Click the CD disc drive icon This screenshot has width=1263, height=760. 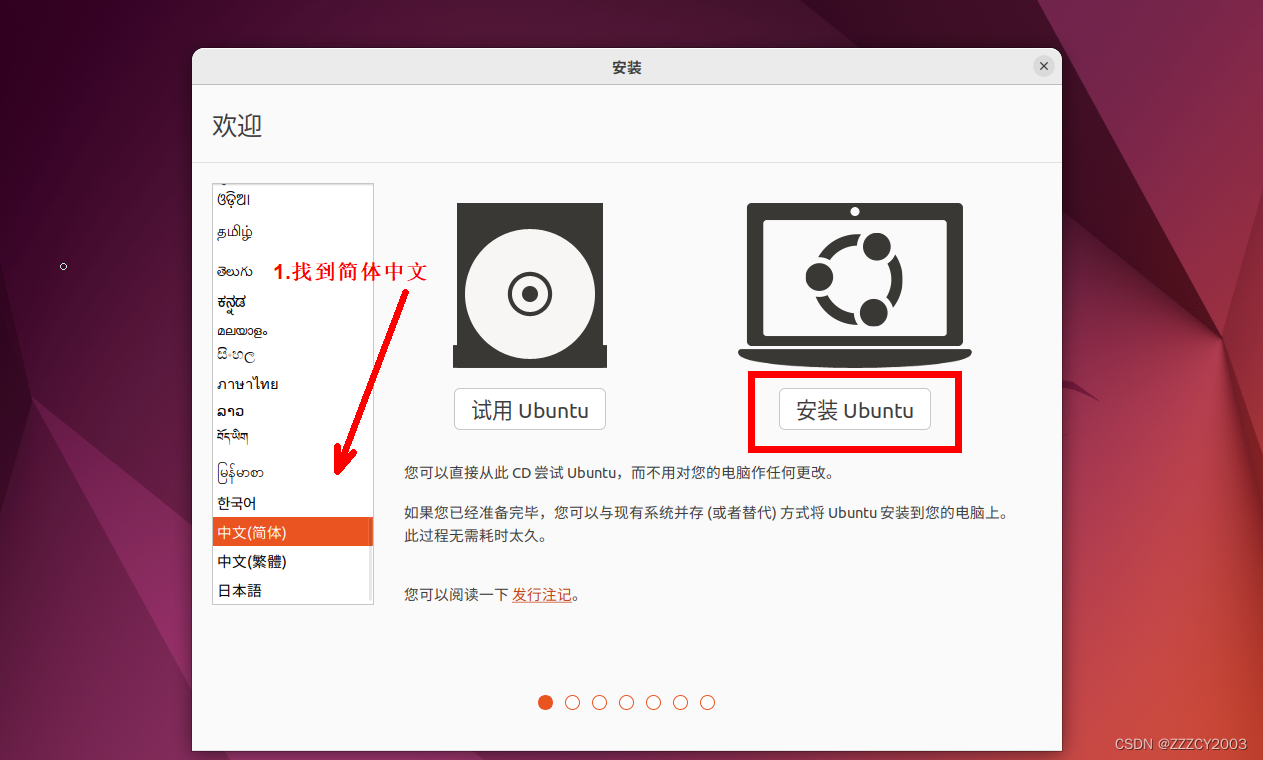point(530,286)
